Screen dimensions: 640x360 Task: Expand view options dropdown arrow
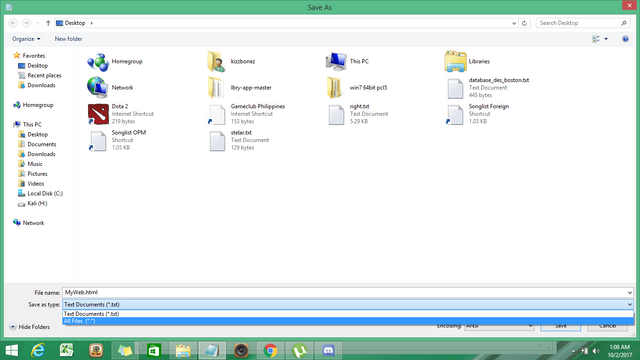click(606, 39)
